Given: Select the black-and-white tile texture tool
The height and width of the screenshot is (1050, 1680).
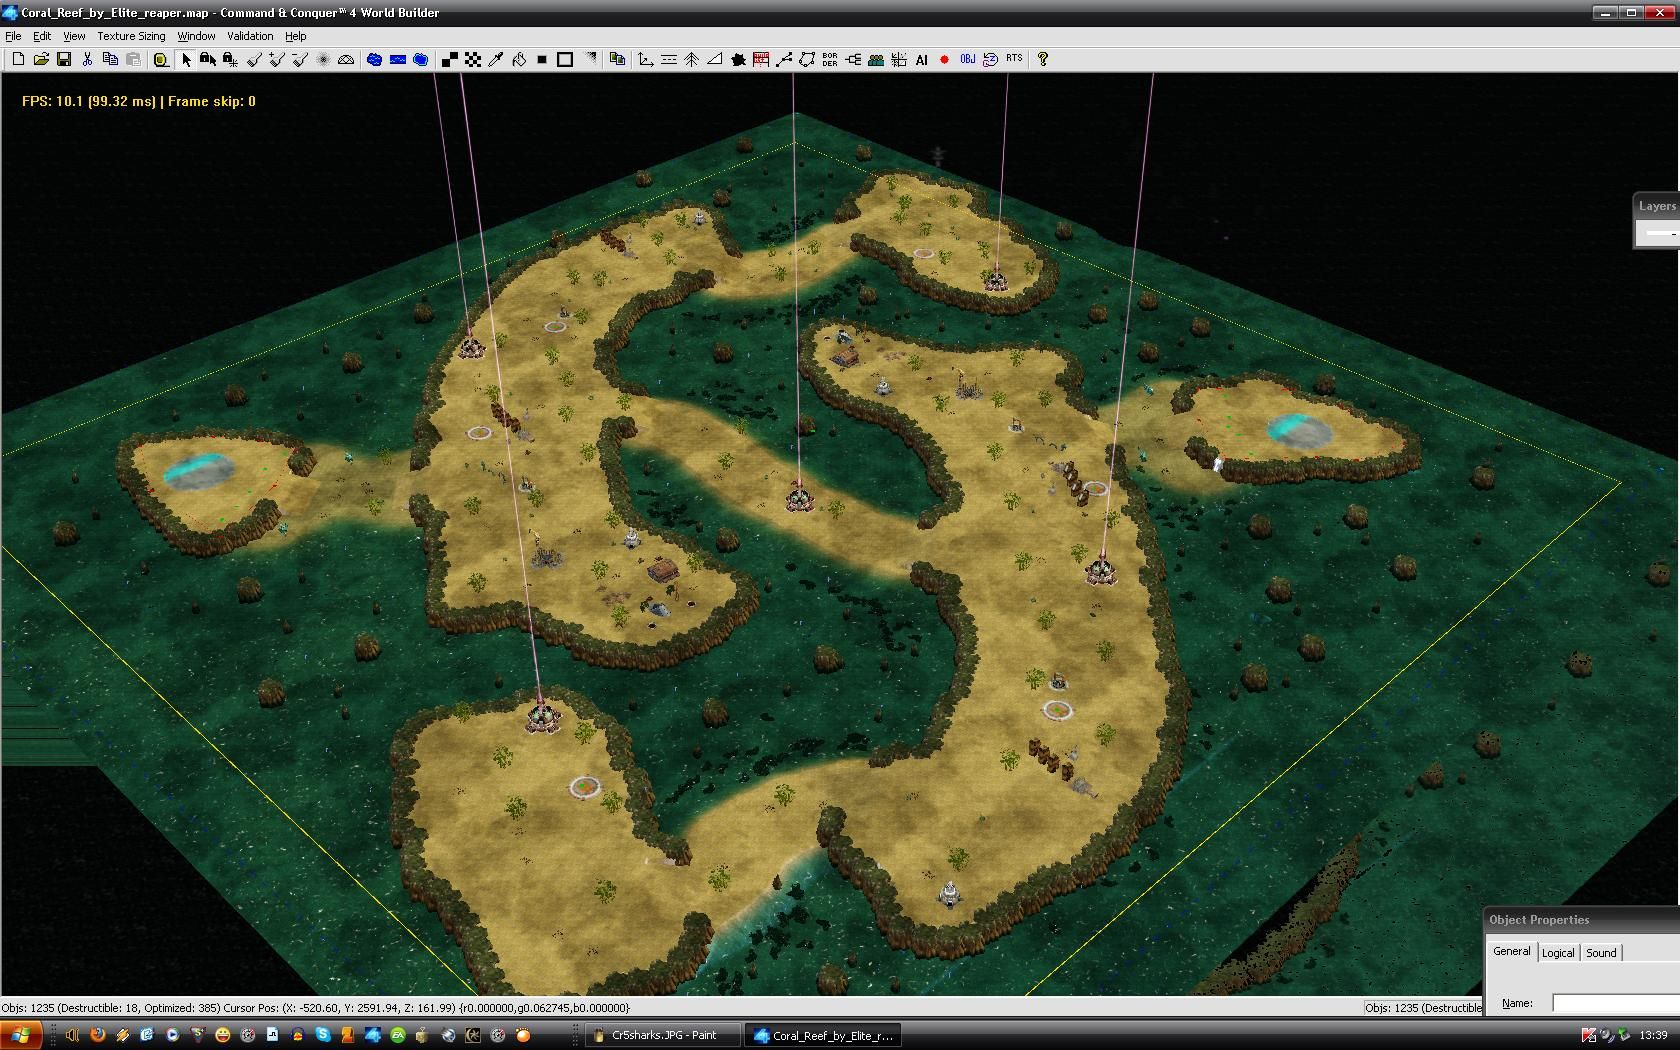Looking at the screenshot, I should coord(450,59).
